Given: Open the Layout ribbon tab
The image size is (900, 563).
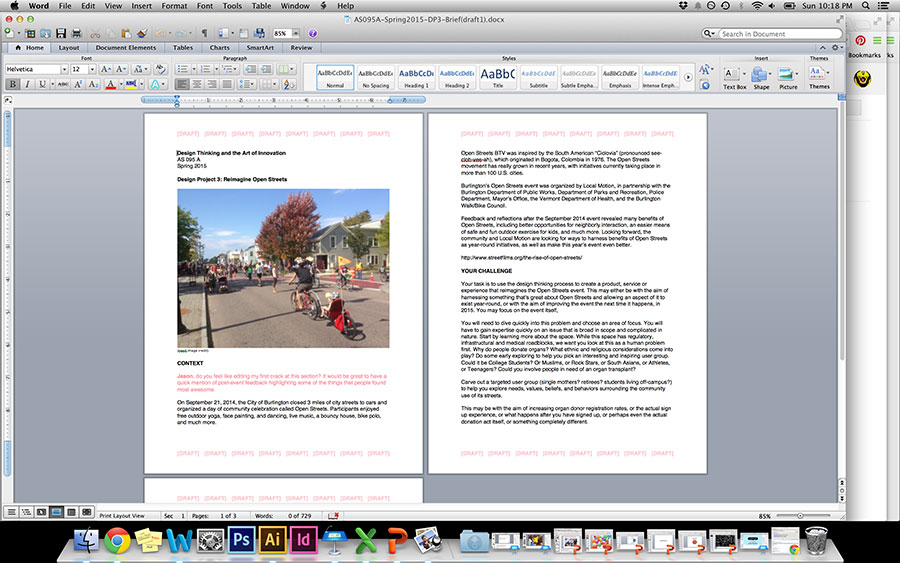Looking at the screenshot, I should 69,48.
